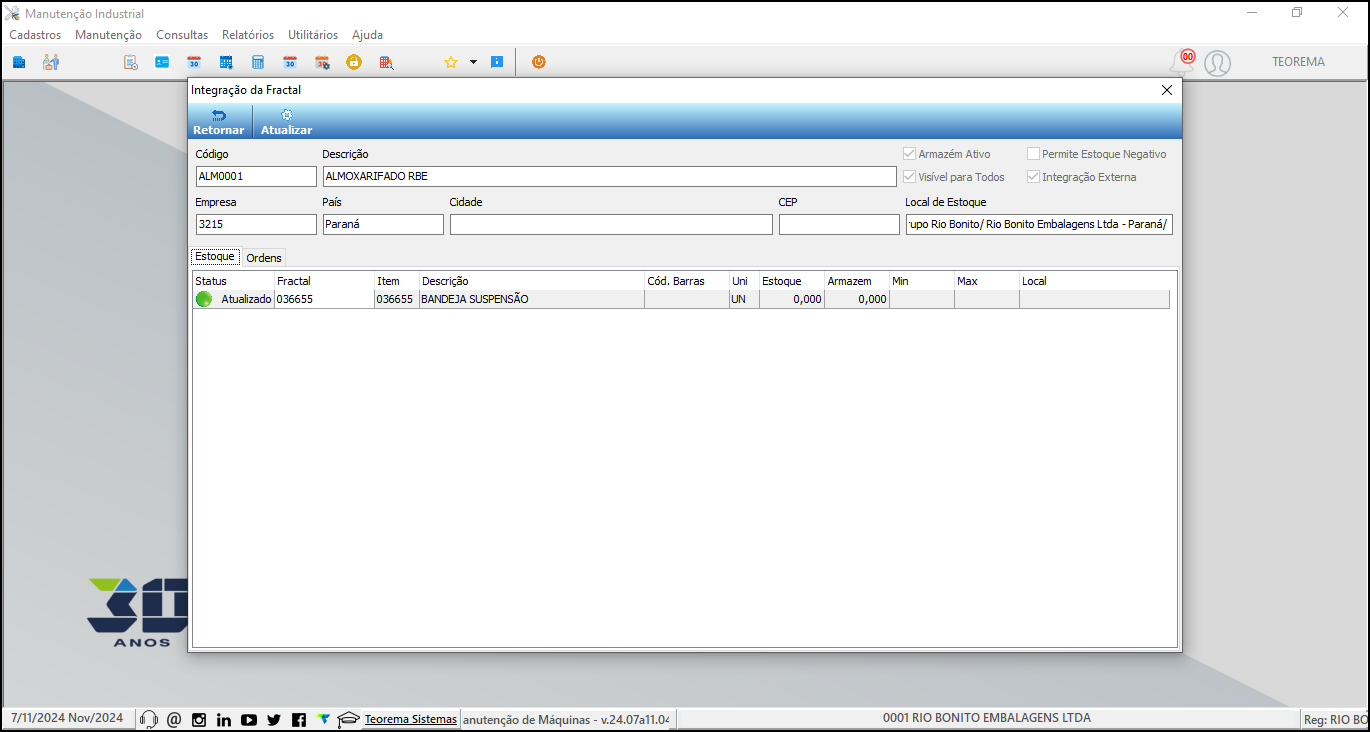Image resolution: width=1370 pixels, height=732 pixels.
Task: Open the red grid with magnifier icon
Action: [386, 62]
